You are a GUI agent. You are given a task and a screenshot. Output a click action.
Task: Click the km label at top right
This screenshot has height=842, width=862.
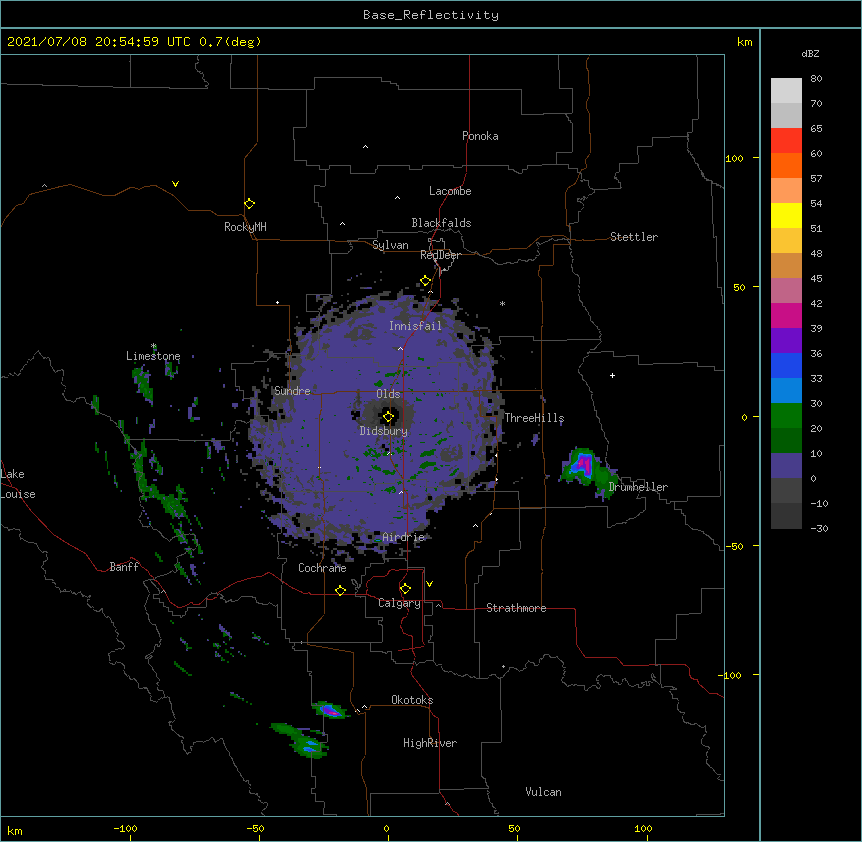tap(744, 42)
